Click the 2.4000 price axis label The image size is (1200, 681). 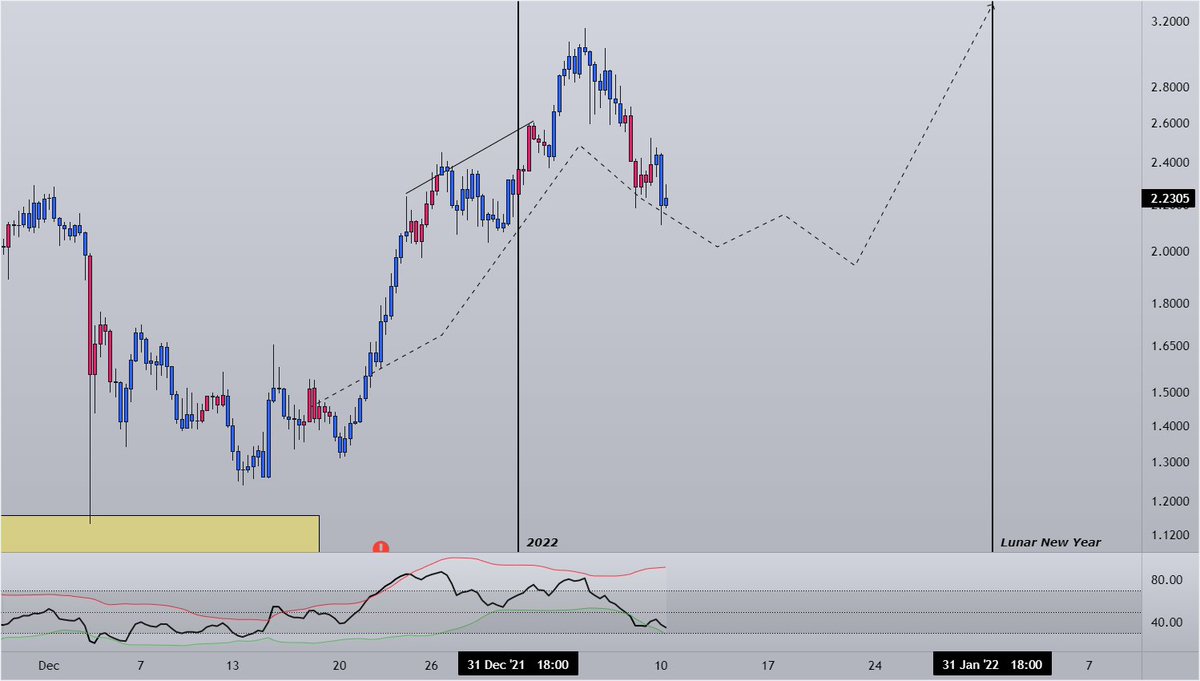pyautogui.click(x=1169, y=163)
